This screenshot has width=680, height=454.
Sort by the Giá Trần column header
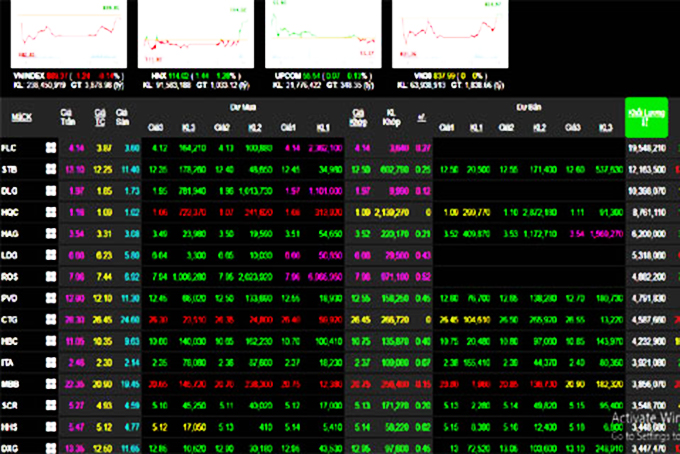point(74,116)
